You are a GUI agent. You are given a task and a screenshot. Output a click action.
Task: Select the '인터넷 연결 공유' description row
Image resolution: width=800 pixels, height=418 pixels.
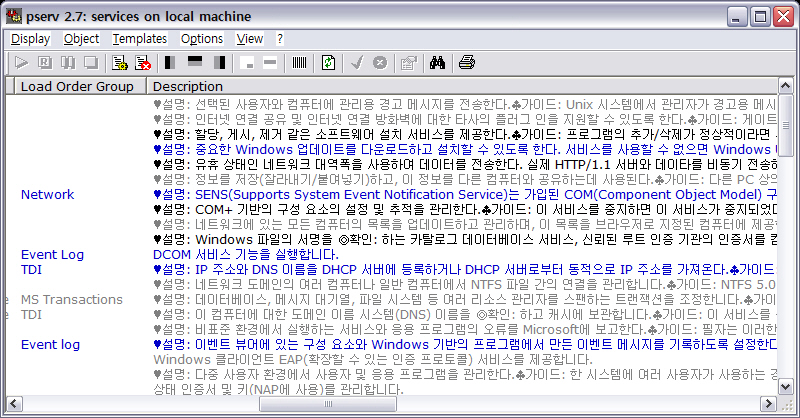[x=465, y=119]
